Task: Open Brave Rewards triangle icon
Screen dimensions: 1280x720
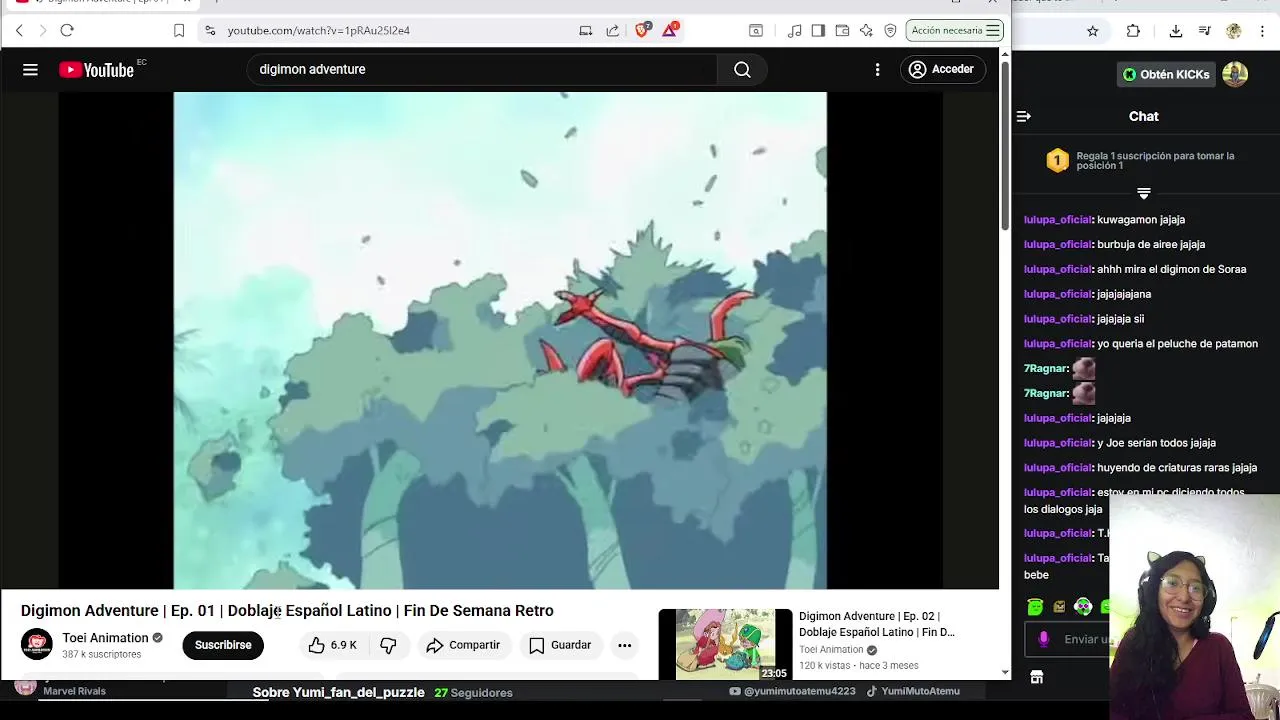Action: tap(670, 30)
